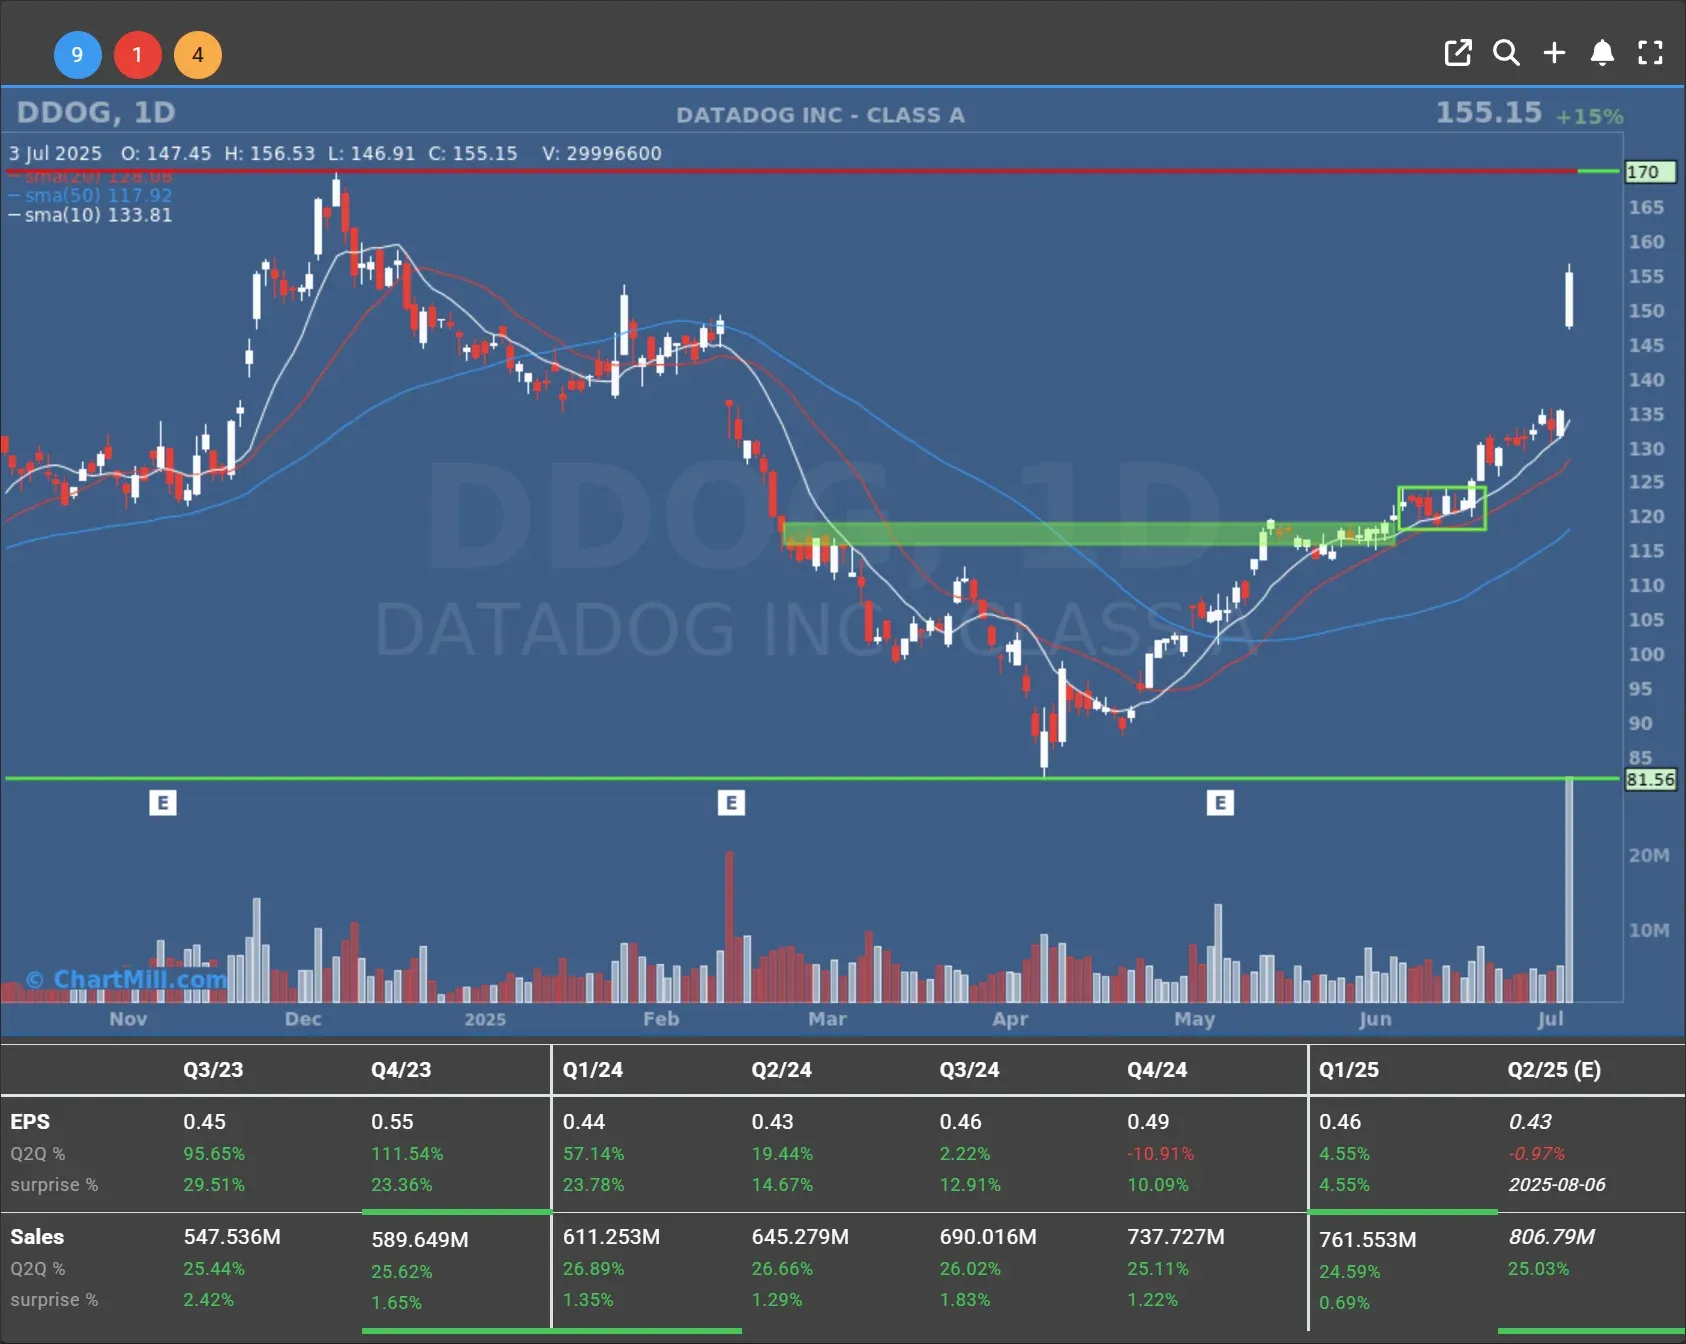
Task: Click the 761.553M sales cell
Action: tap(1367, 1240)
